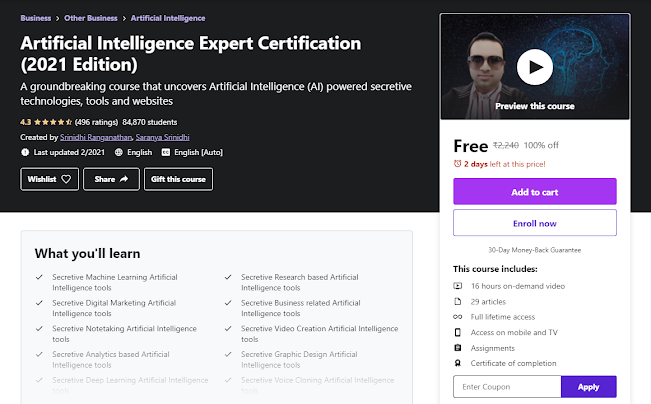Click the 29 articles text
651x404 pixels.
tap(488, 301)
